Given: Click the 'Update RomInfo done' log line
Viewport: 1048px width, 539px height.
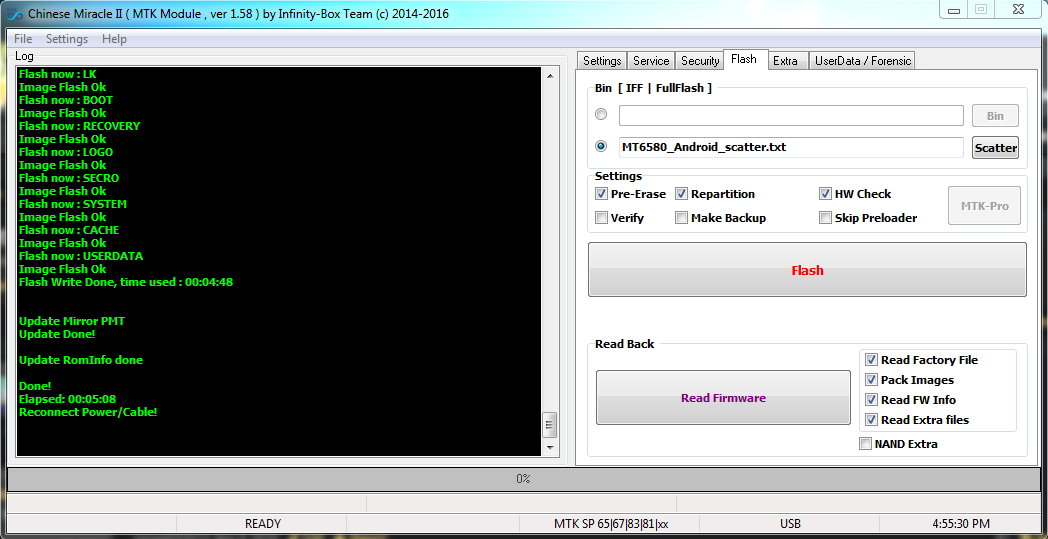Looking at the screenshot, I should tap(81, 360).
